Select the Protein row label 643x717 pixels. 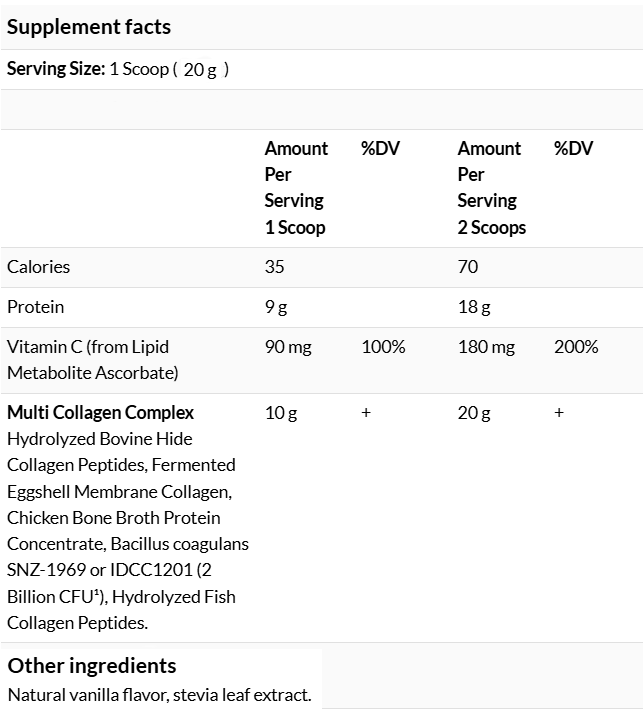click(x=35, y=307)
